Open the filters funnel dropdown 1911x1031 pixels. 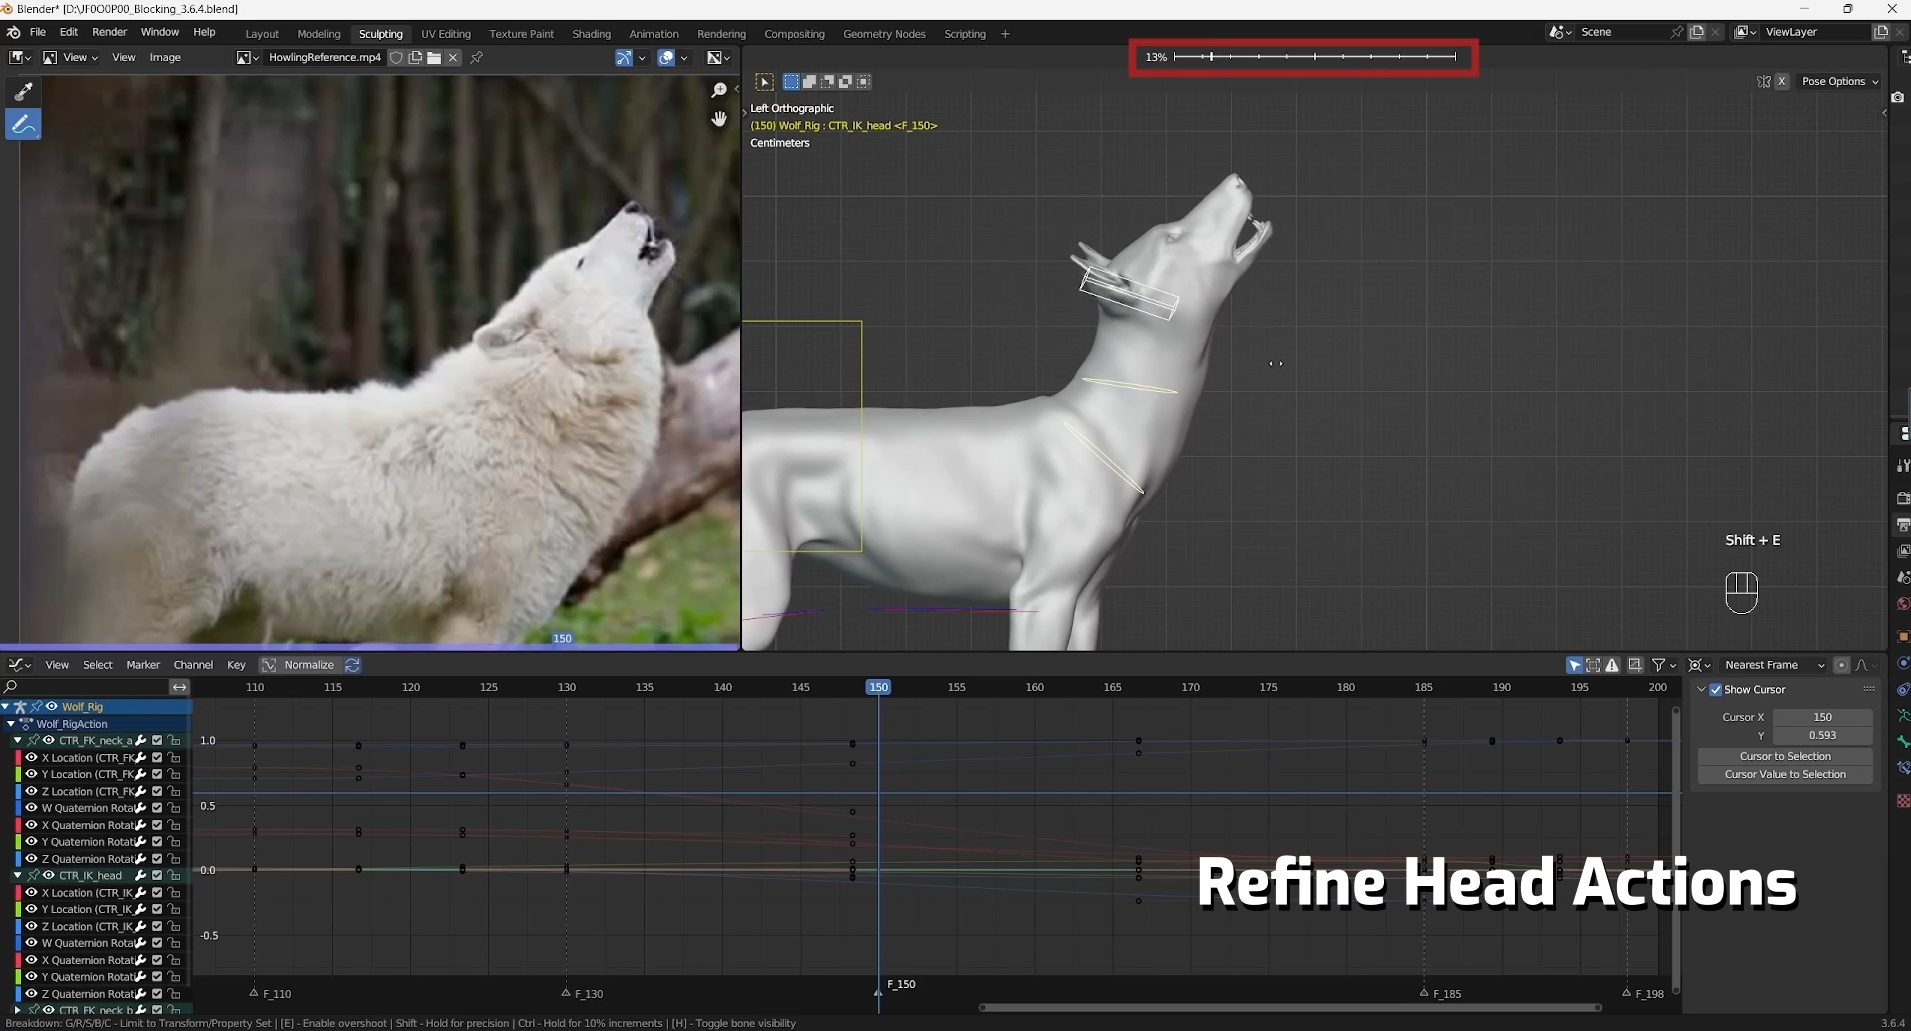tap(1663, 665)
